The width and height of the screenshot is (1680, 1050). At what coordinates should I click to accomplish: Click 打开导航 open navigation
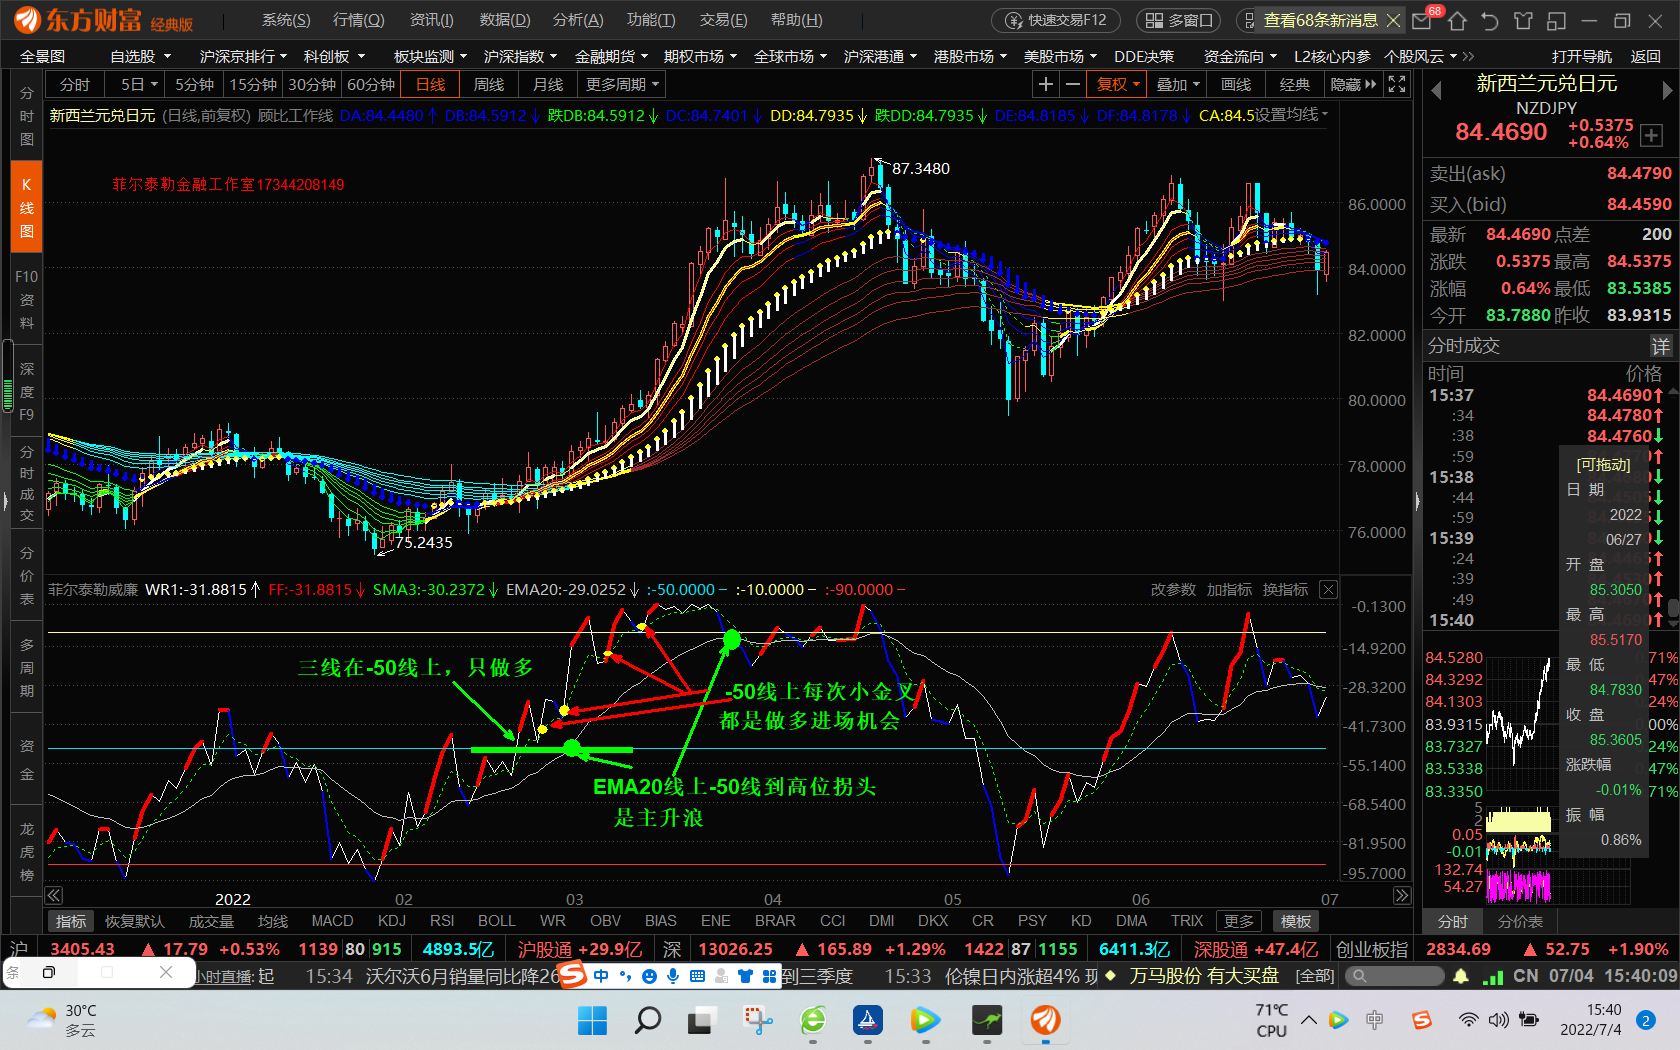pyautogui.click(x=1582, y=57)
